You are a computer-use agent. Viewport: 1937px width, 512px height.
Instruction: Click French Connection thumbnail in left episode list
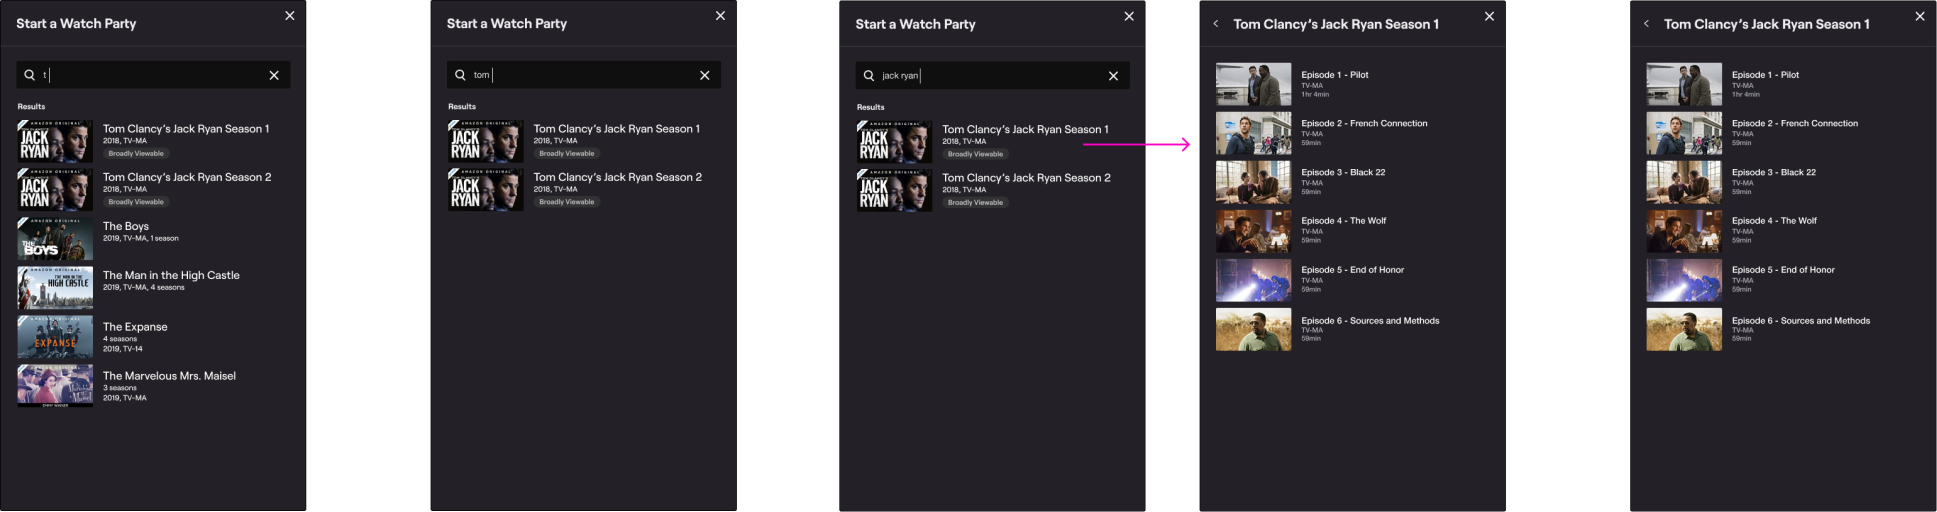(x=1254, y=133)
